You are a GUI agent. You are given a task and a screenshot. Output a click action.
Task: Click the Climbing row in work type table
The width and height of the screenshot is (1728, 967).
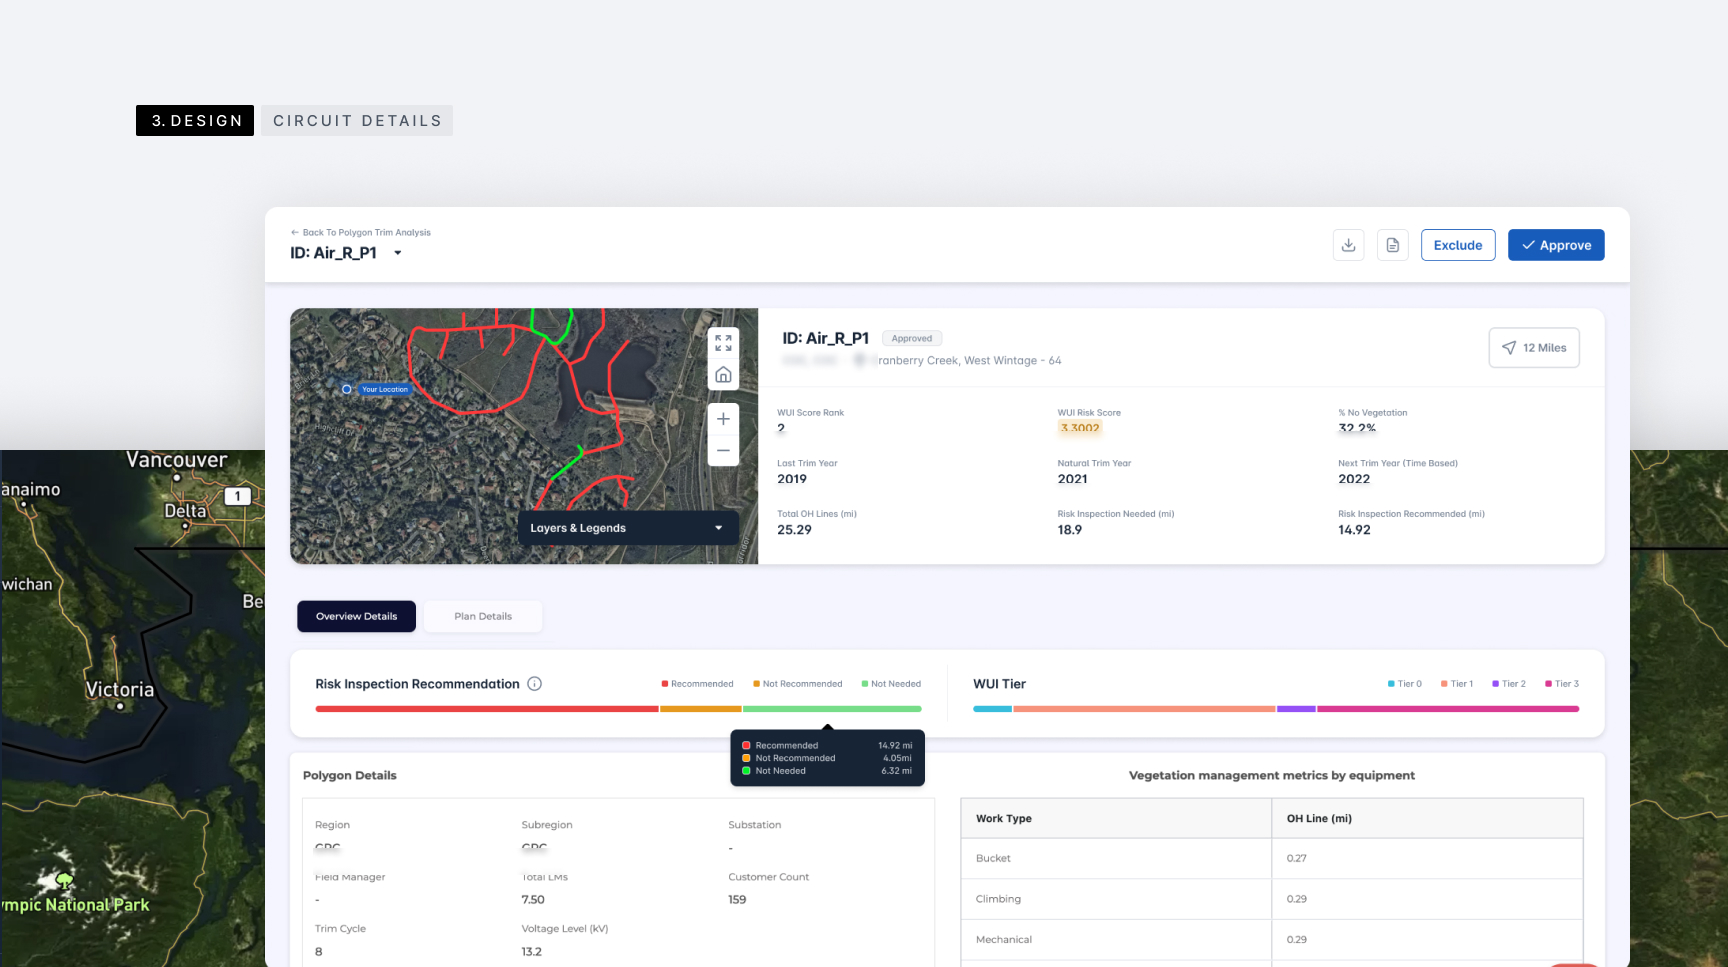coord(1272,899)
